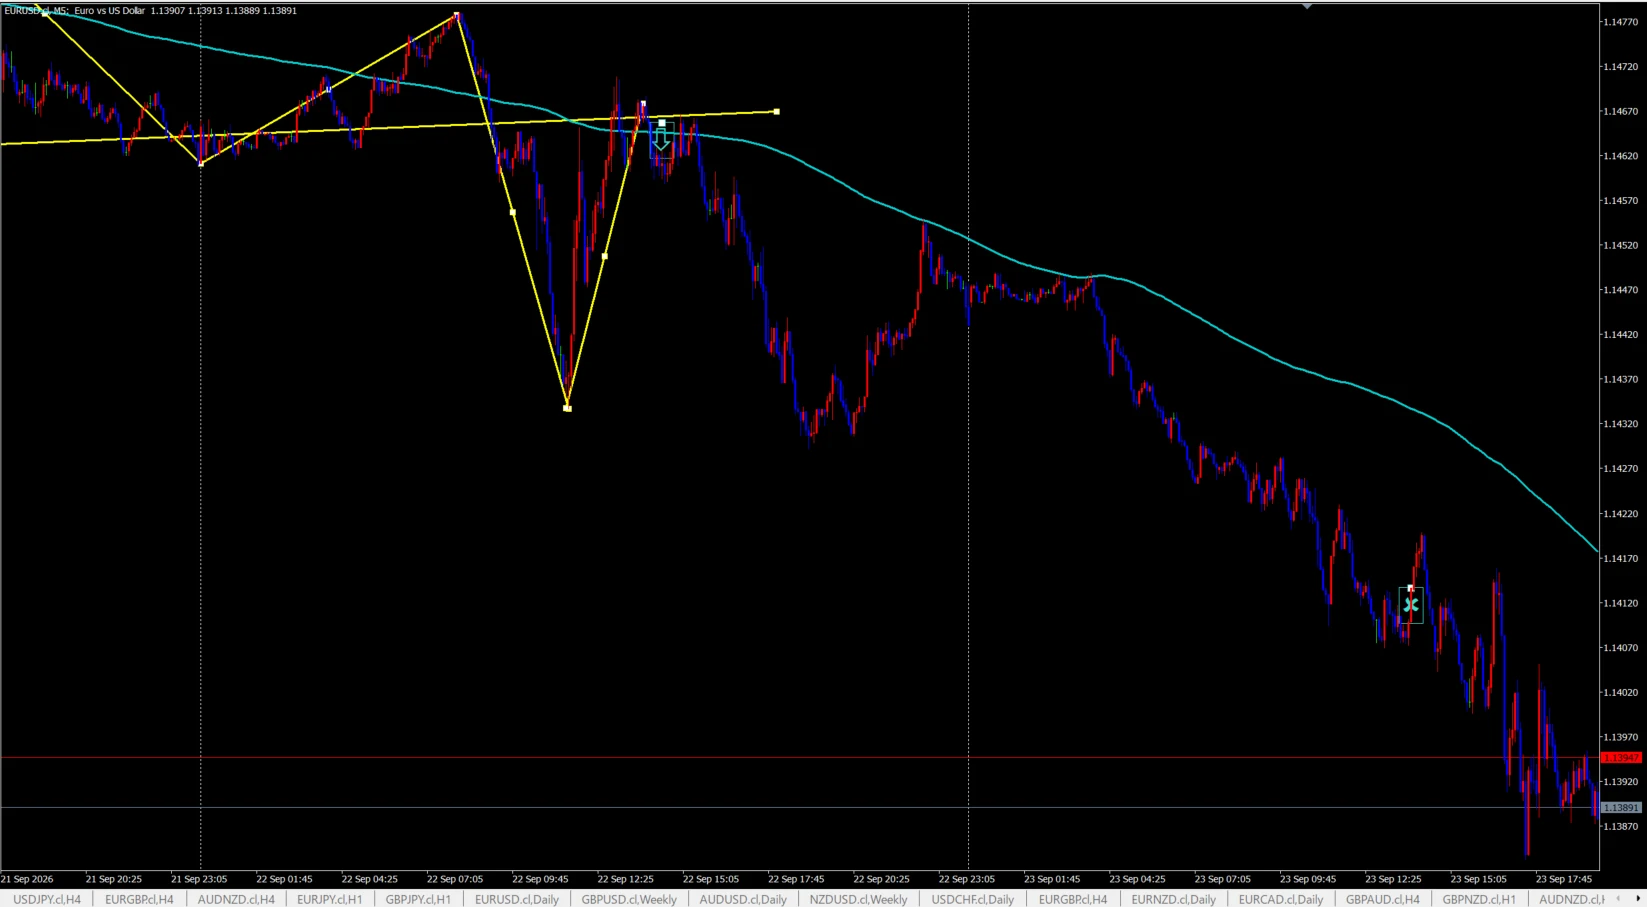Click the sell-entry down arrow marker
Viewport: 1647px width, 907px height.
(661, 140)
